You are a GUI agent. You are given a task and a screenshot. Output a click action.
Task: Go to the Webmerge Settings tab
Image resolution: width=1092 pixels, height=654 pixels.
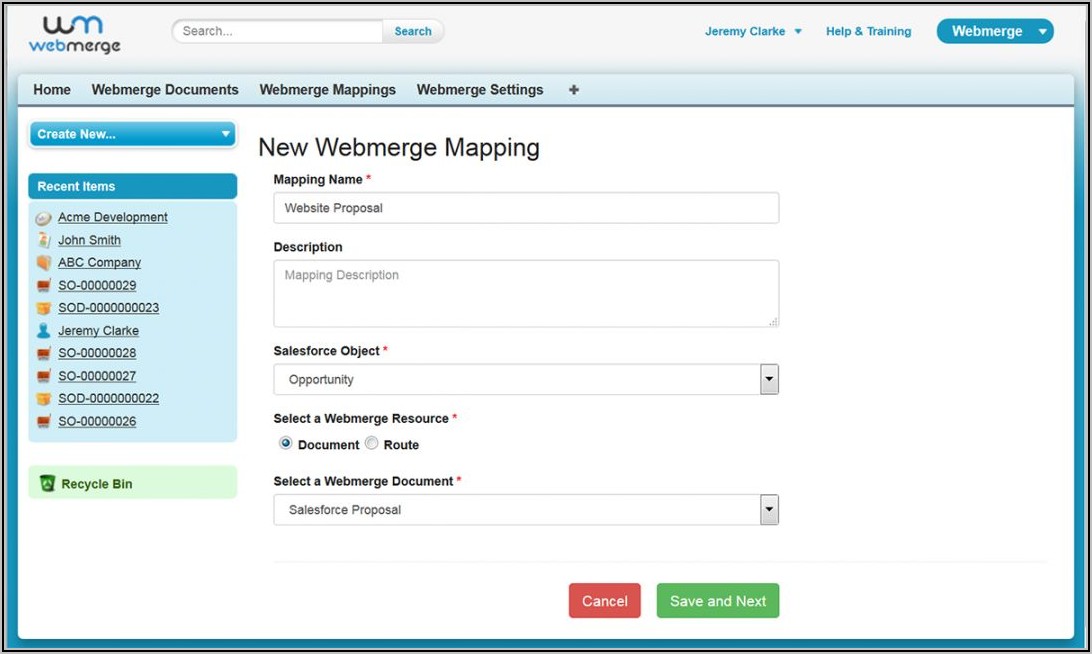point(480,90)
